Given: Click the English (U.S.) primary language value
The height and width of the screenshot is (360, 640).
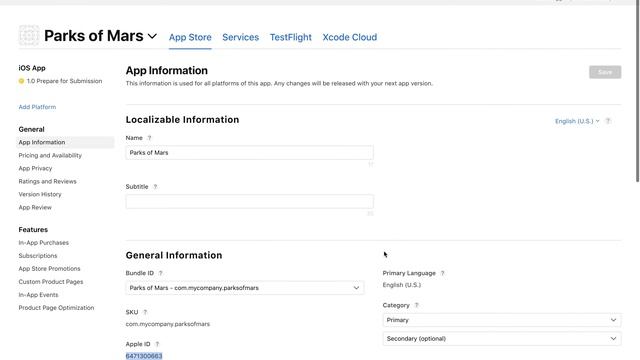Looking at the screenshot, I should pyautogui.click(x=402, y=285).
